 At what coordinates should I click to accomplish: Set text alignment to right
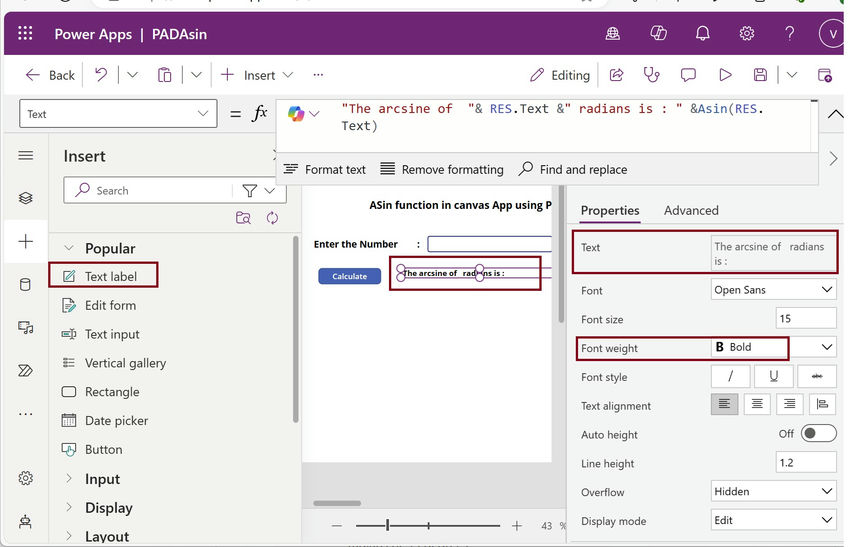[789, 404]
